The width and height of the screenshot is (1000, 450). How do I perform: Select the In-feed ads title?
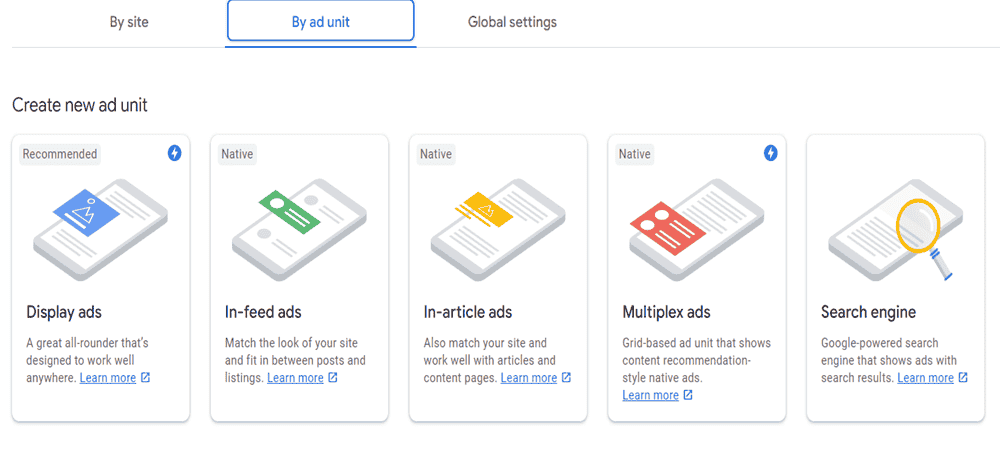[x=263, y=312]
